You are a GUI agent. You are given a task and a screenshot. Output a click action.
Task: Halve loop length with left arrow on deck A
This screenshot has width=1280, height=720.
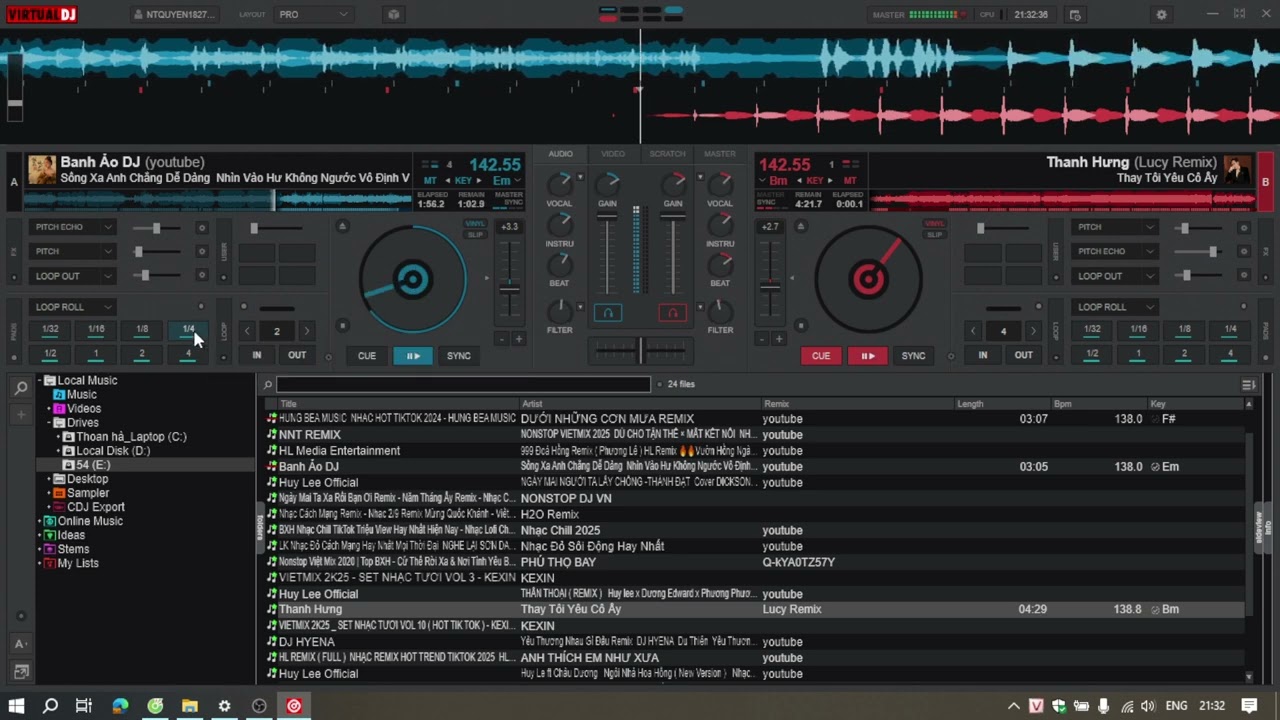(x=247, y=331)
